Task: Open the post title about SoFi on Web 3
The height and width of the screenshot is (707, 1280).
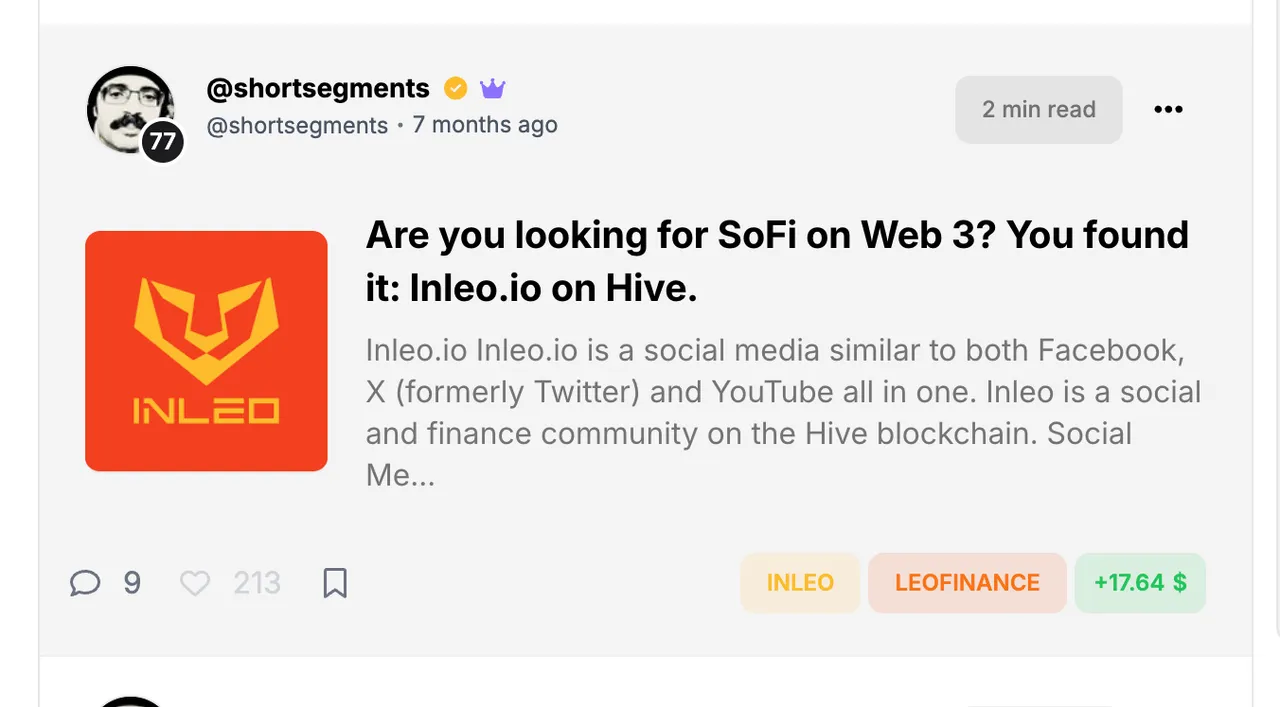Action: click(x=777, y=262)
